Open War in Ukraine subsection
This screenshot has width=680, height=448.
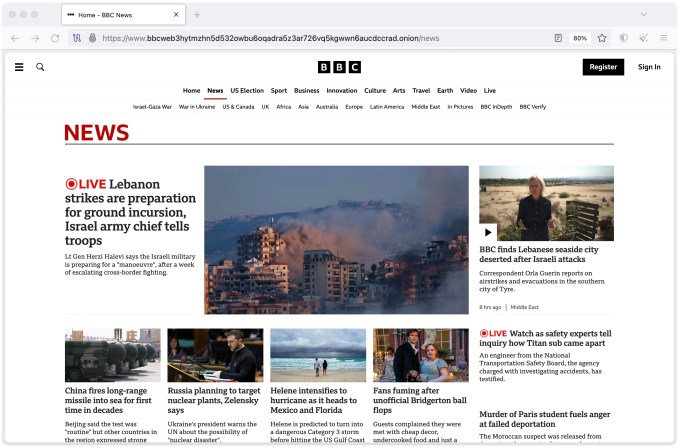[197, 107]
